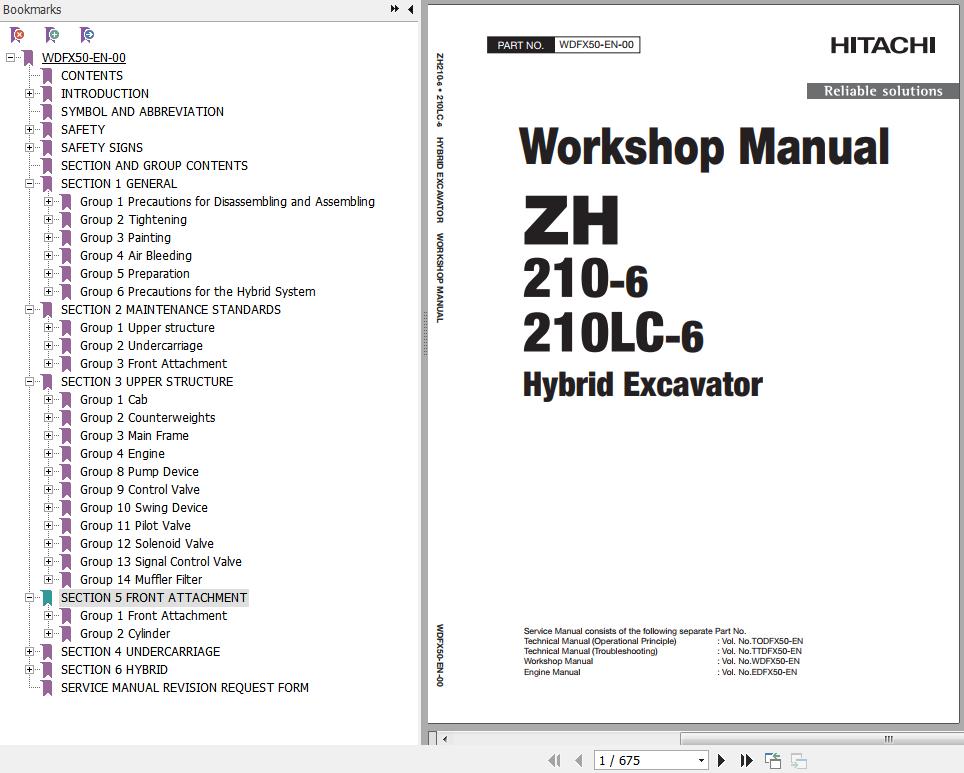Open the CONTENTS bookmark
This screenshot has width=964, height=773.
pyautogui.click(x=92, y=76)
